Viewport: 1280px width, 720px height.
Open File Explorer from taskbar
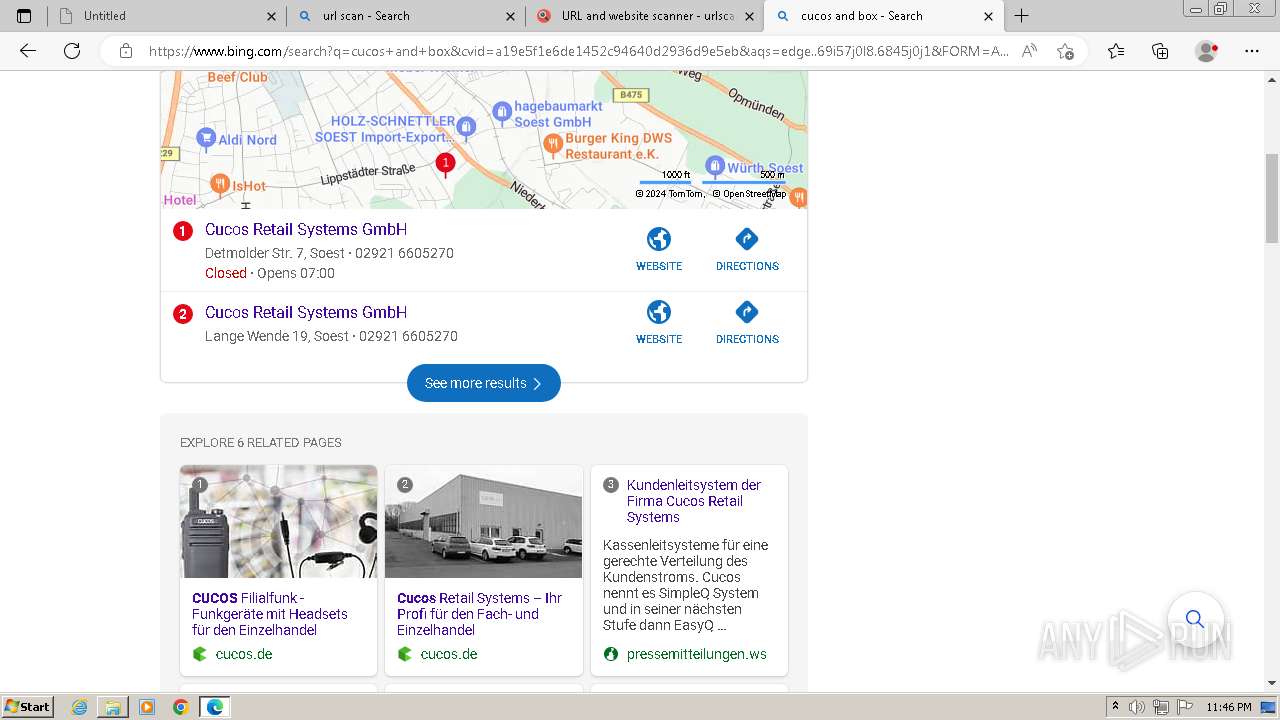coord(113,707)
